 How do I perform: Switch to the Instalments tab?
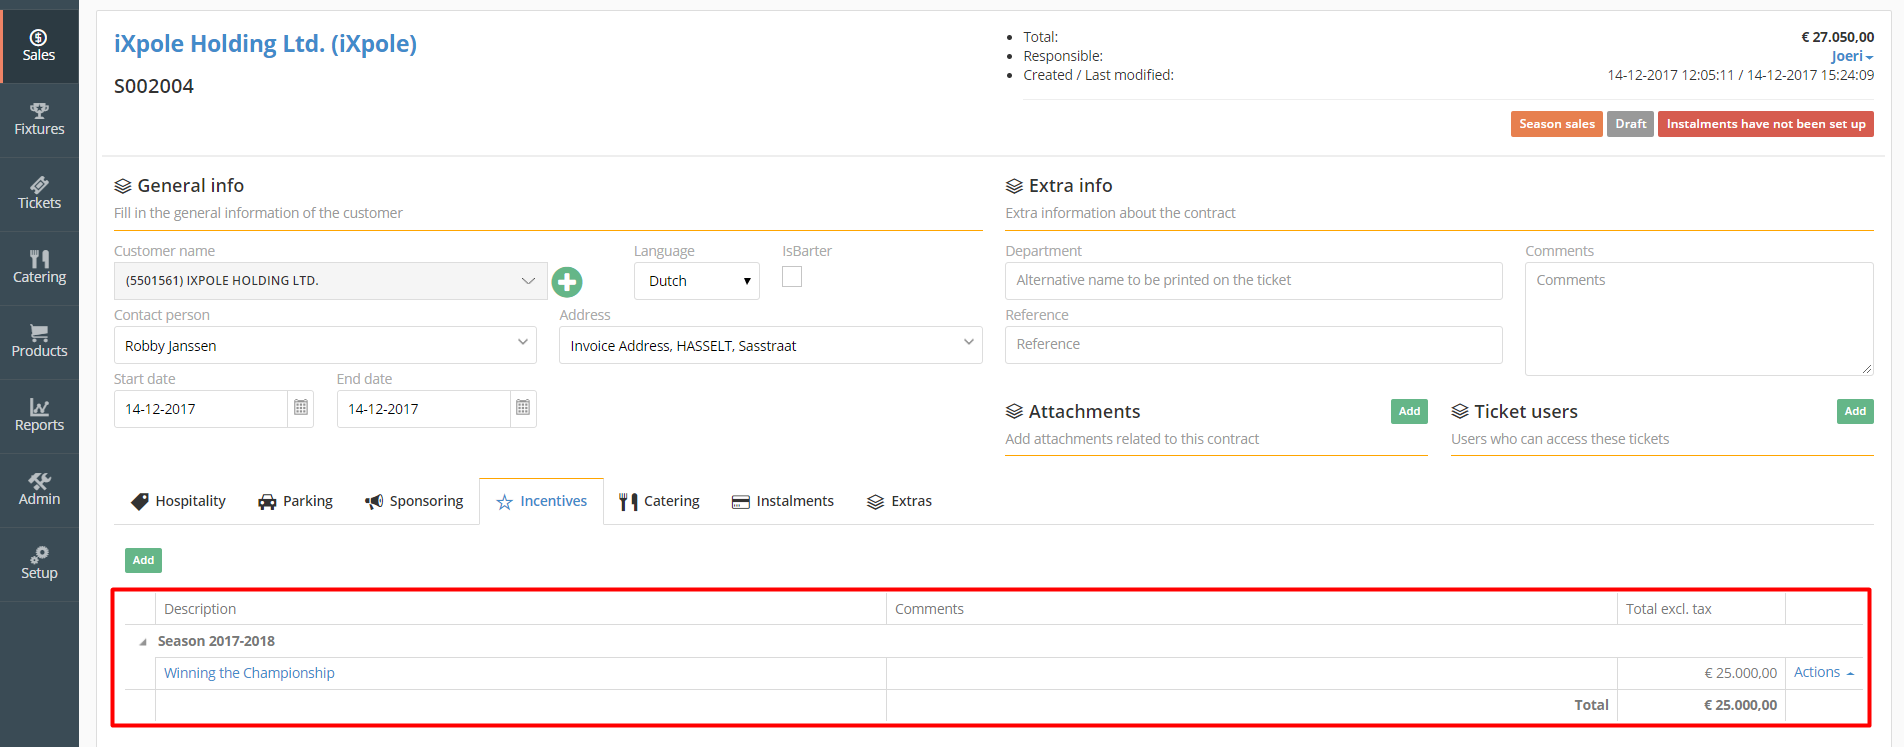pyautogui.click(x=783, y=501)
